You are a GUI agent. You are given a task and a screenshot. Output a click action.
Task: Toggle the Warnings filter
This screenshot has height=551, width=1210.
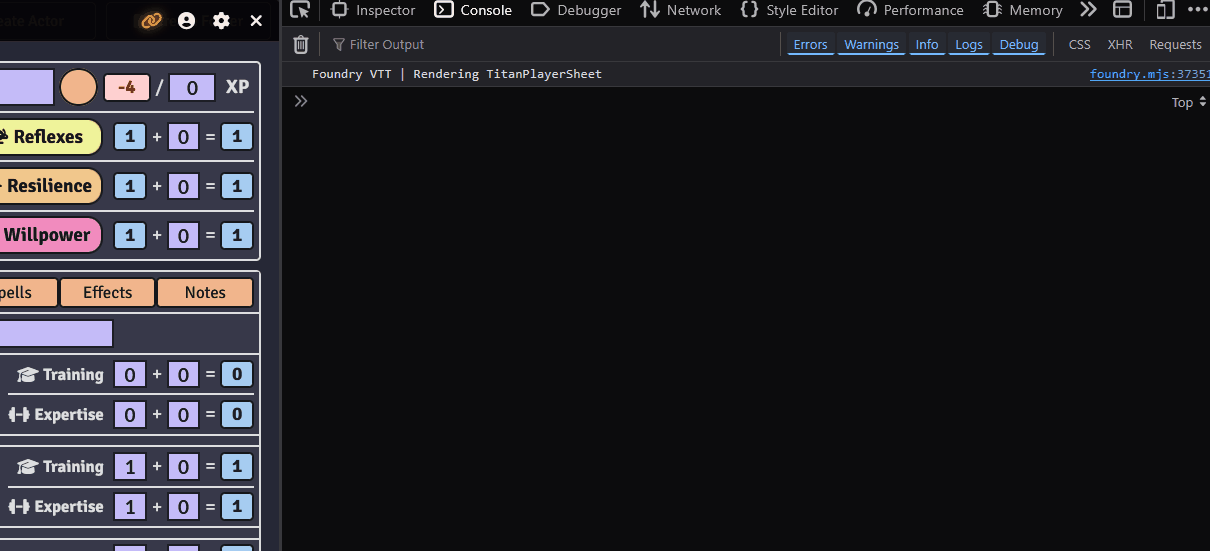(x=871, y=44)
